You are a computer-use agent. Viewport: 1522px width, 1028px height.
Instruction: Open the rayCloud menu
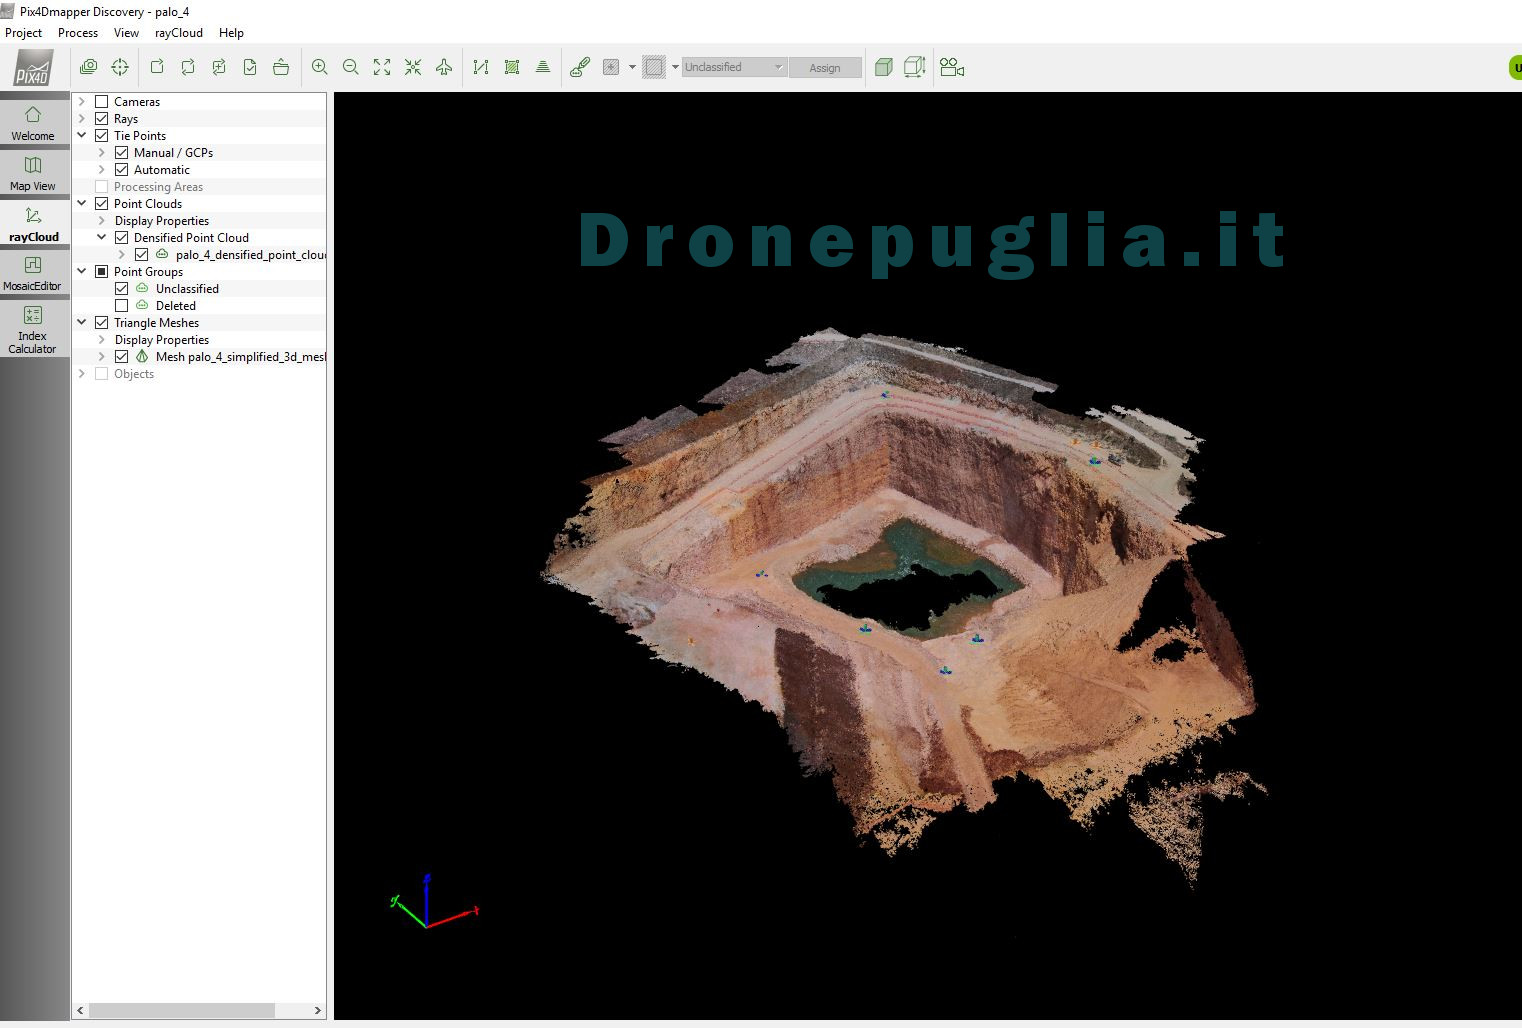179,33
